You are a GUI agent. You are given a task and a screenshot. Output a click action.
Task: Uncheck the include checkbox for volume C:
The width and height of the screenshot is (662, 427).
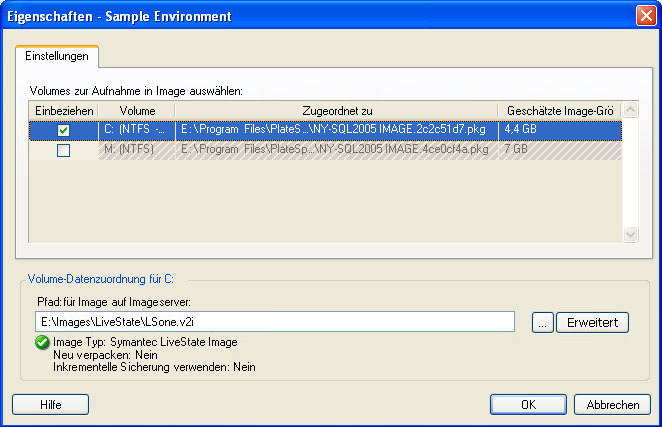(64, 130)
